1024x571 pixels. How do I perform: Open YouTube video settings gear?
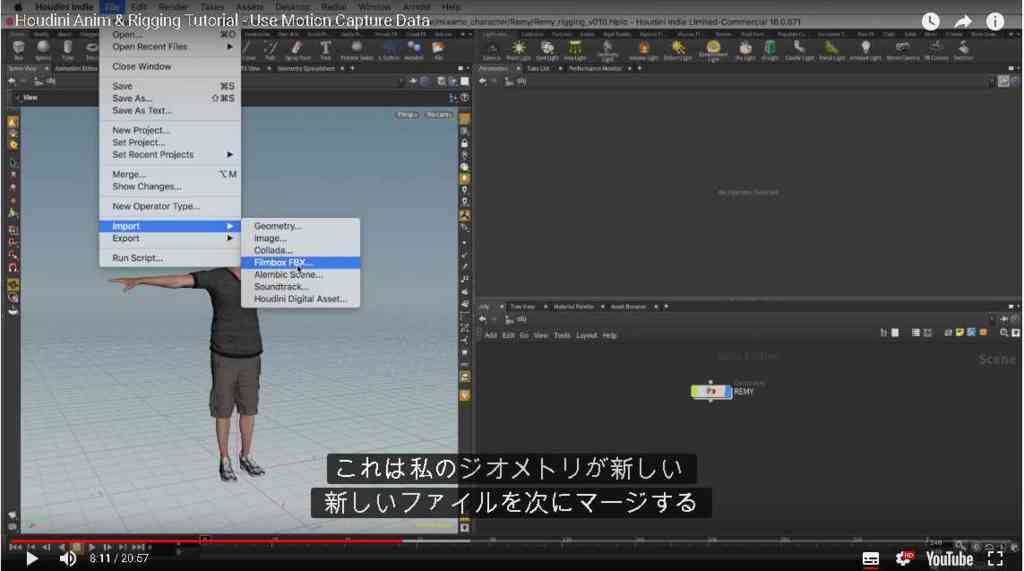coord(904,559)
